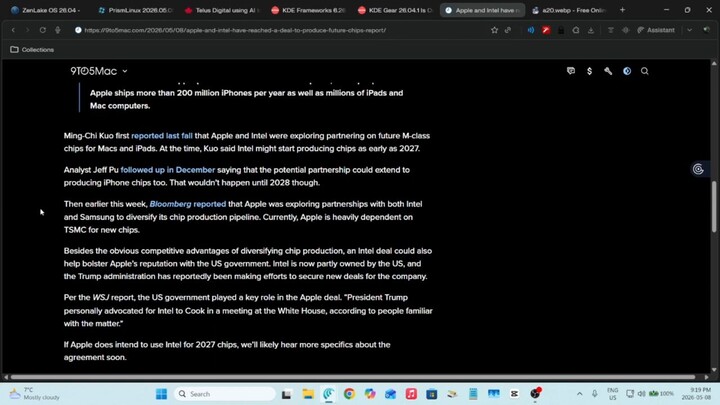
Task: Open the clock showing 9:19 PM
Action: pyautogui.click(x=696, y=394)
